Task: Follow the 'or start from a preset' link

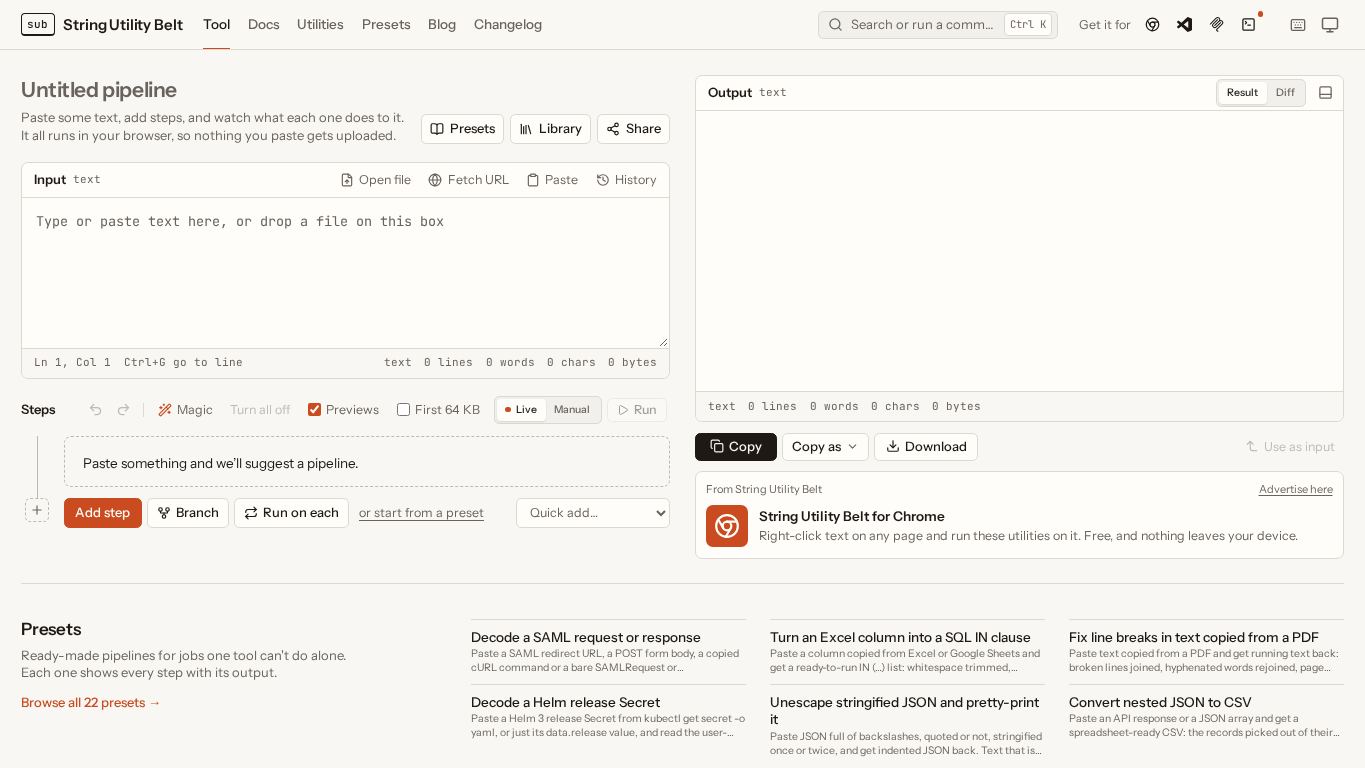Action: (421, 513)
